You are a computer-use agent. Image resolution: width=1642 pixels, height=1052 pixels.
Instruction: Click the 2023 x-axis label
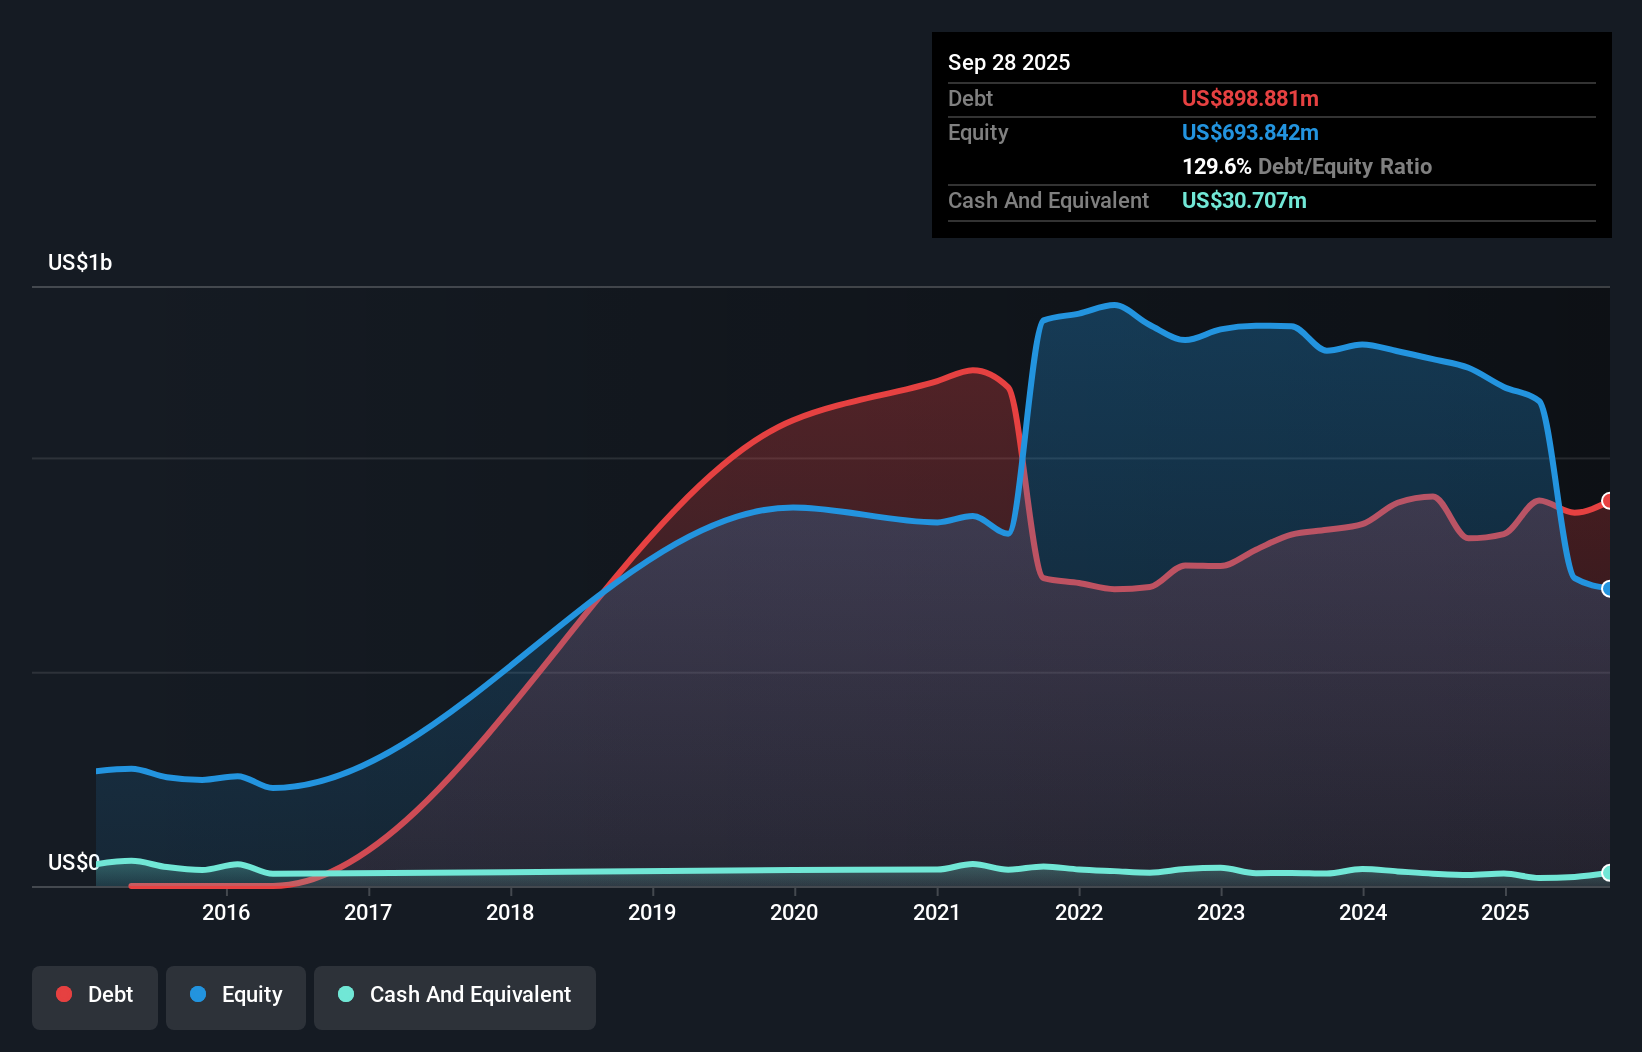[1221, 912]
